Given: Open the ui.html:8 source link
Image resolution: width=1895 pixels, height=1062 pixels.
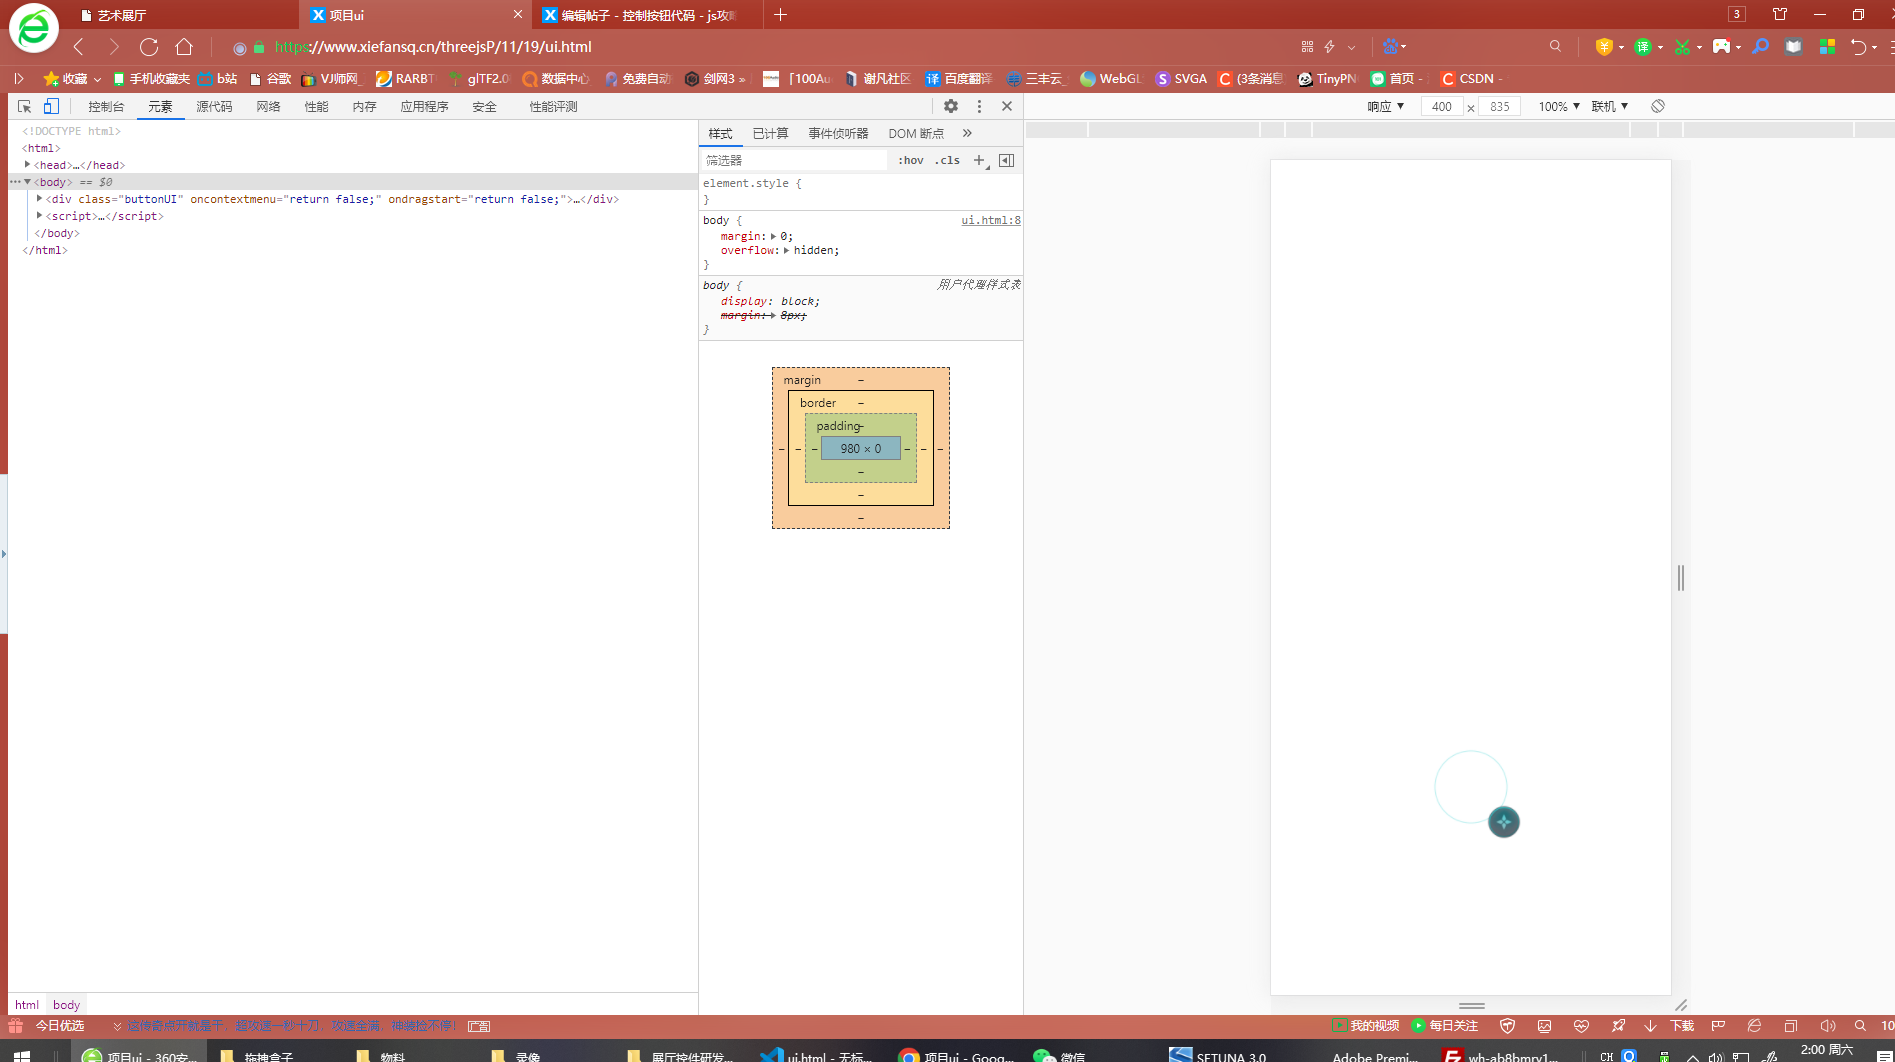Looking at the screenshot, I should [991, 220].
